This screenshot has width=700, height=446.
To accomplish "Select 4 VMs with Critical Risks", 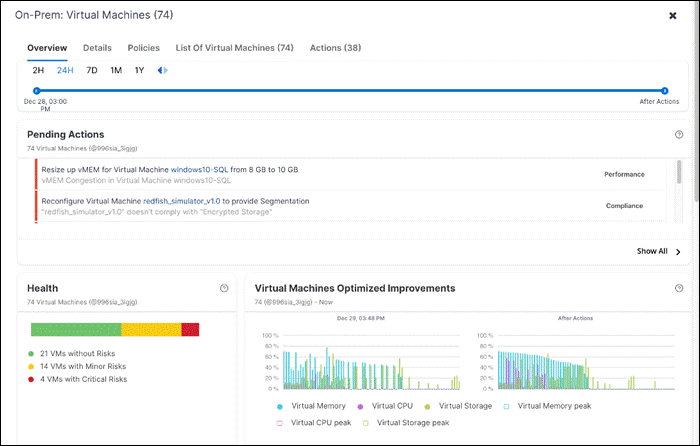I will click(78, 379).
